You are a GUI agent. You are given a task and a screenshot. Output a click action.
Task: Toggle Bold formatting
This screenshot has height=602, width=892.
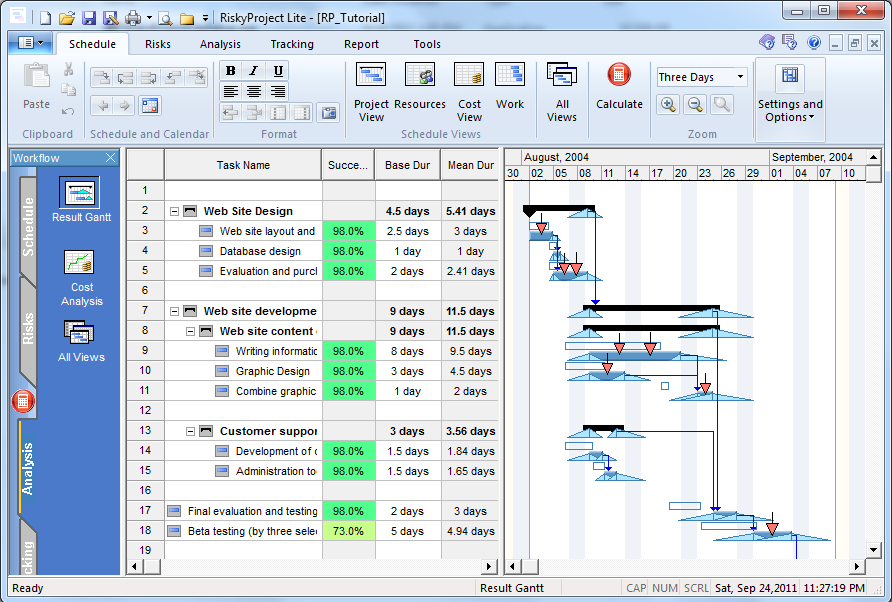230,71
